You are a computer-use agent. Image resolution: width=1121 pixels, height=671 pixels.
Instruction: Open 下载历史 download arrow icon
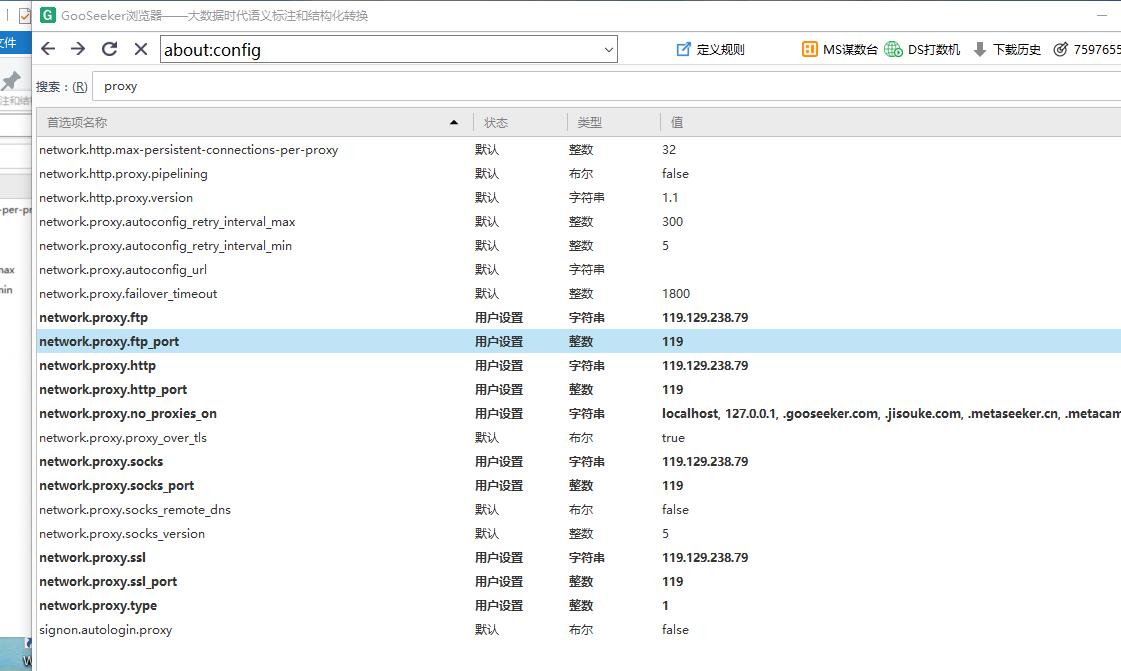click(980, 49)
